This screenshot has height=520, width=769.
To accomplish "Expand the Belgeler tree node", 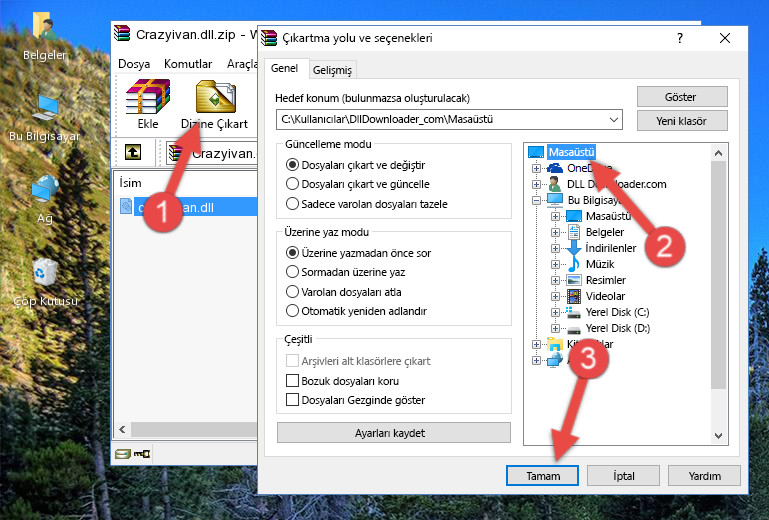I will point(555,232).
